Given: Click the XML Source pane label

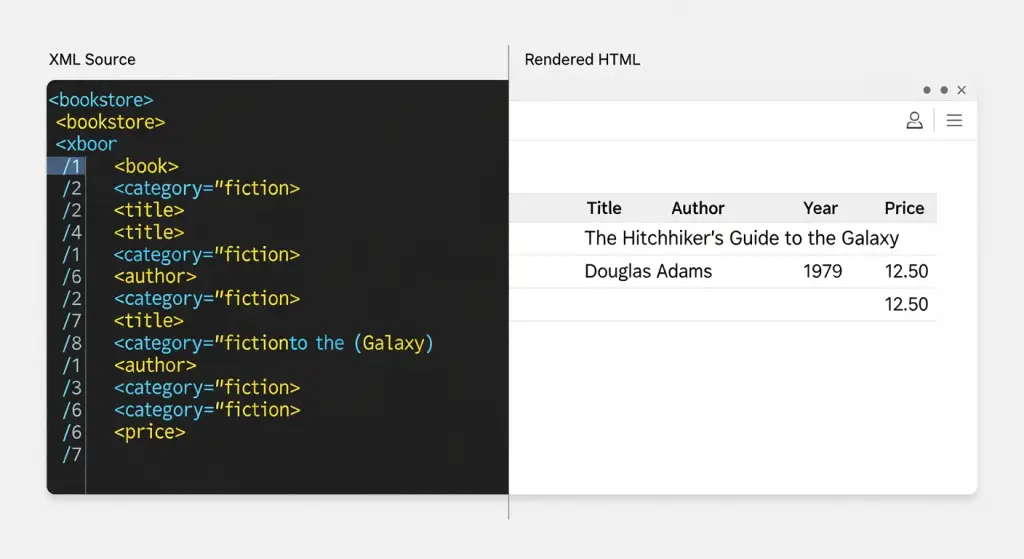Looking at the screenshot, I should tap(92, 60).
